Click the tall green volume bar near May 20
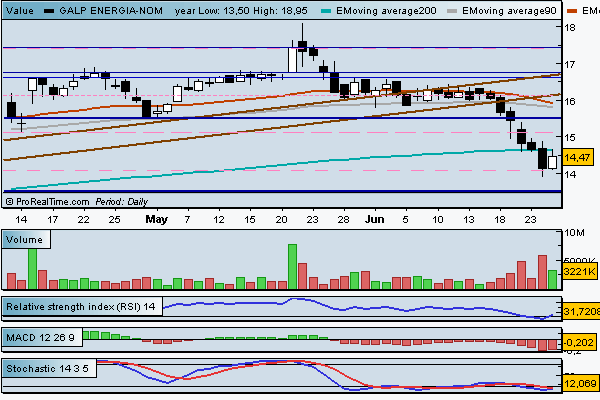The width and height of the screenshot is (600, 400). tap(292, 266)
